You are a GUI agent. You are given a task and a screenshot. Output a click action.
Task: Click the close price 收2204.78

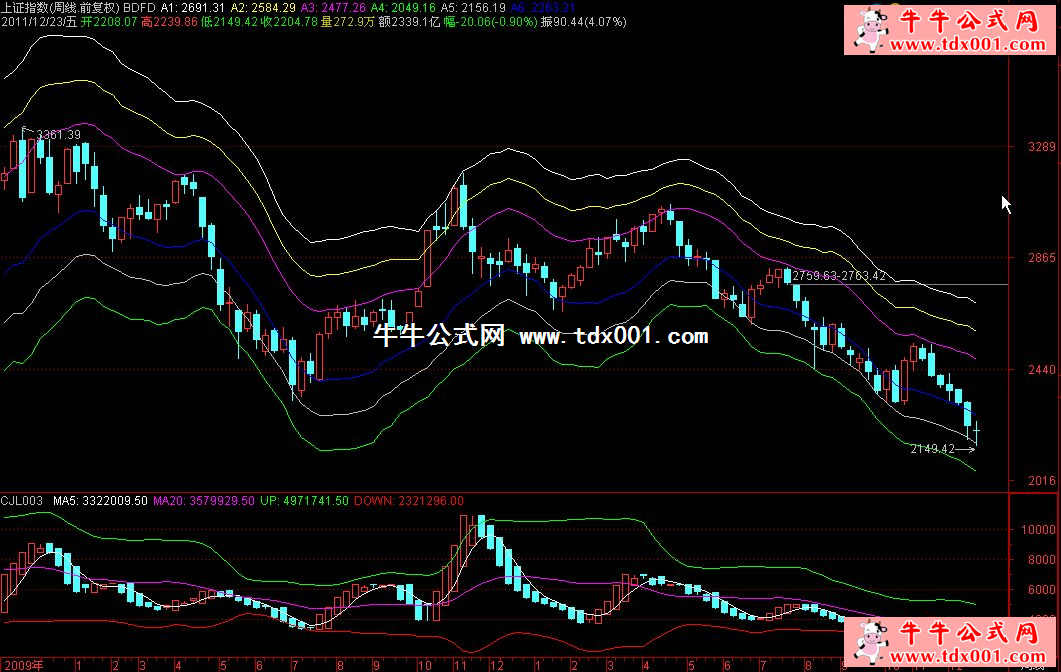(x=290, y=22)
